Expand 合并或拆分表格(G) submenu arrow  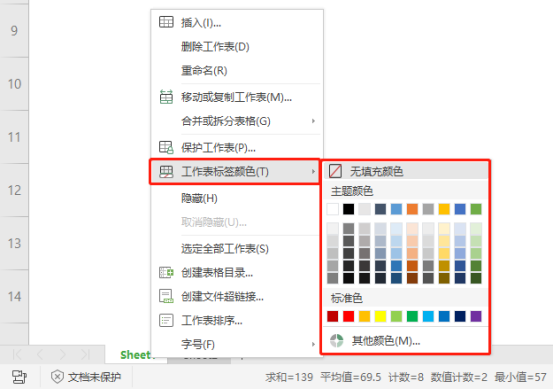coord(313,121)
